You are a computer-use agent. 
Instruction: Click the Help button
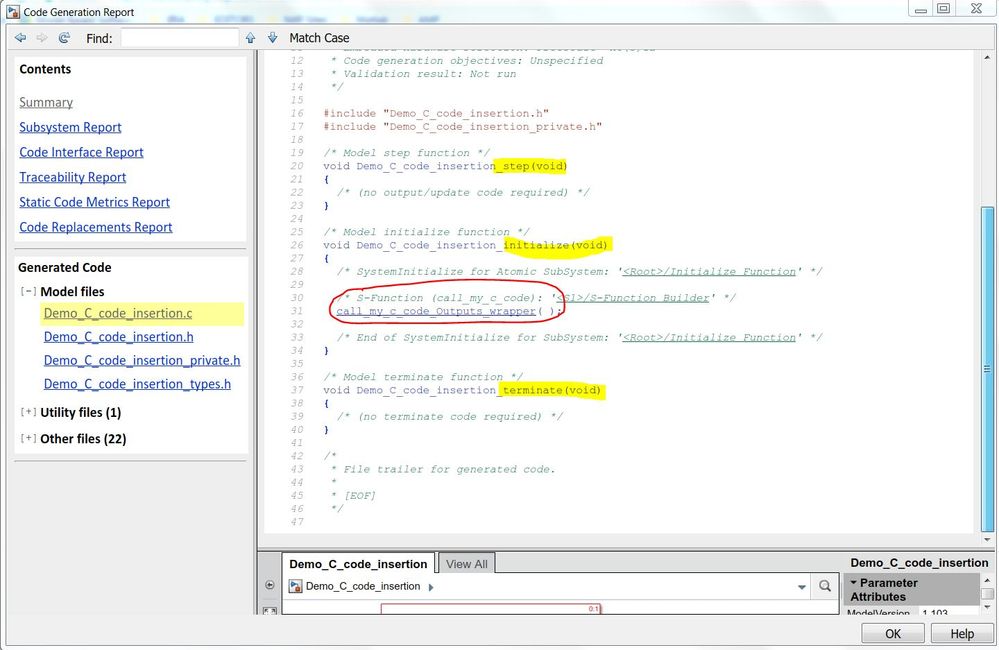[961, 633]
